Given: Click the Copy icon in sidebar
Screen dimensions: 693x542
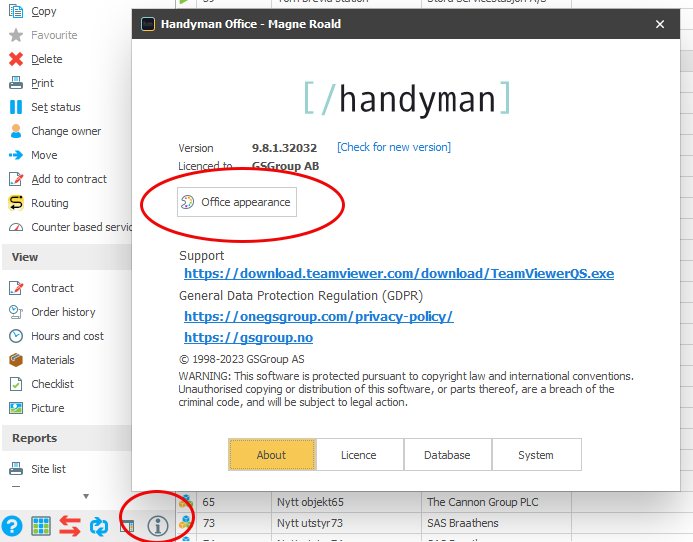Looking at the screenshot, I should tap(16, 11).
